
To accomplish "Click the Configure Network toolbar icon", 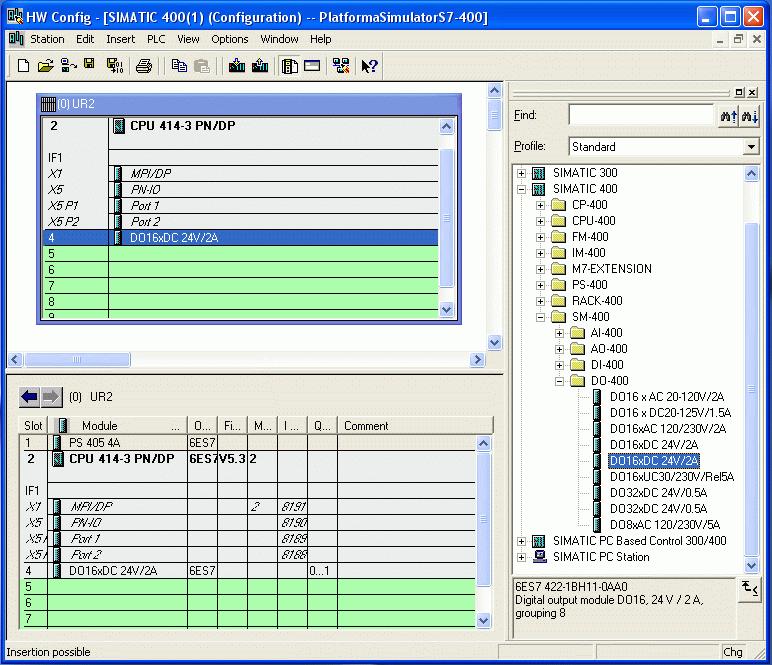I will (341, 65).
